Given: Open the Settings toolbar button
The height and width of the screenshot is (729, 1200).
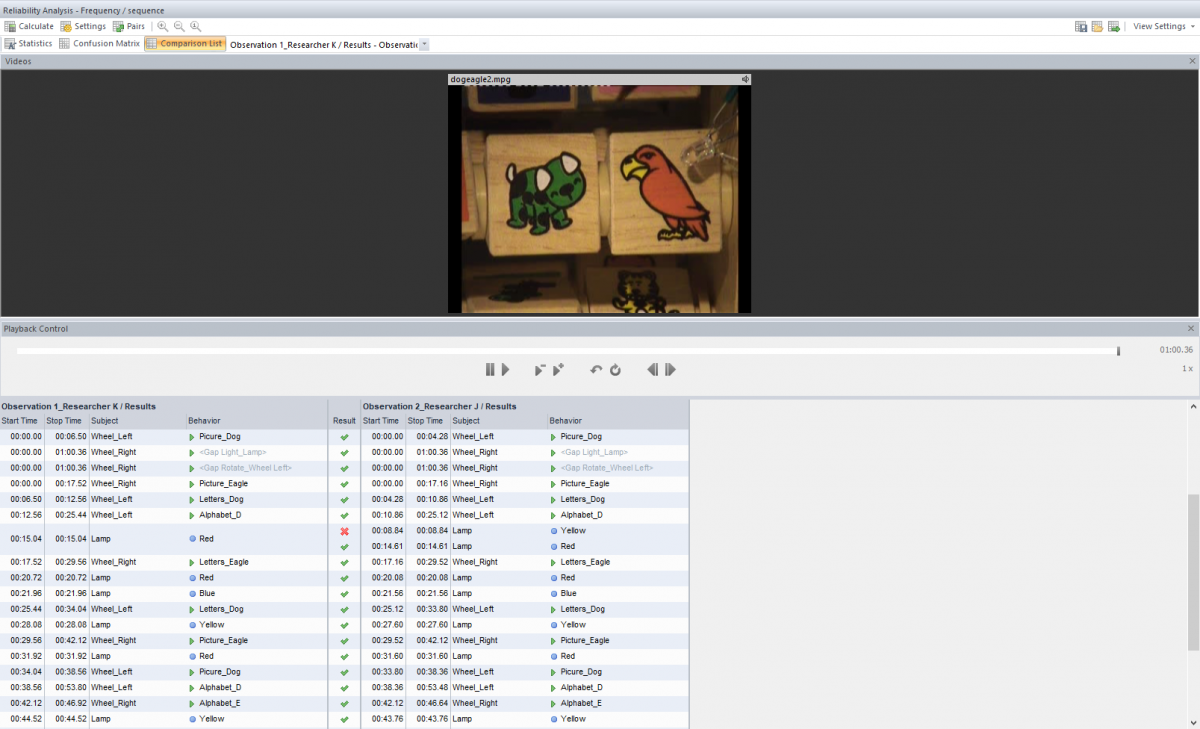Looking at the screenshot, I should [x=83, y=26].
